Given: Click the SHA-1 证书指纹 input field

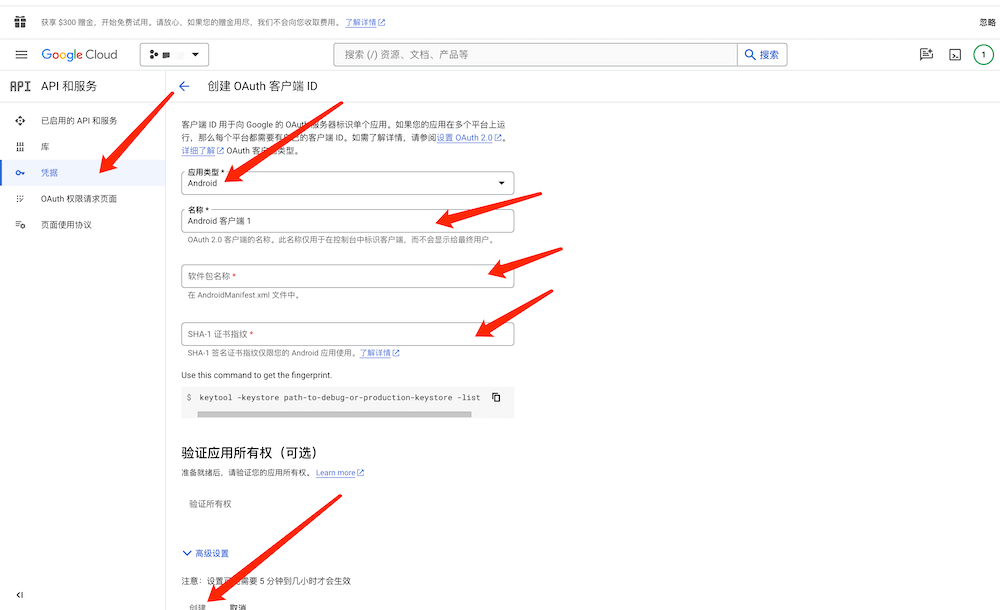Looking at the screenshot, I should coord(347,334).
